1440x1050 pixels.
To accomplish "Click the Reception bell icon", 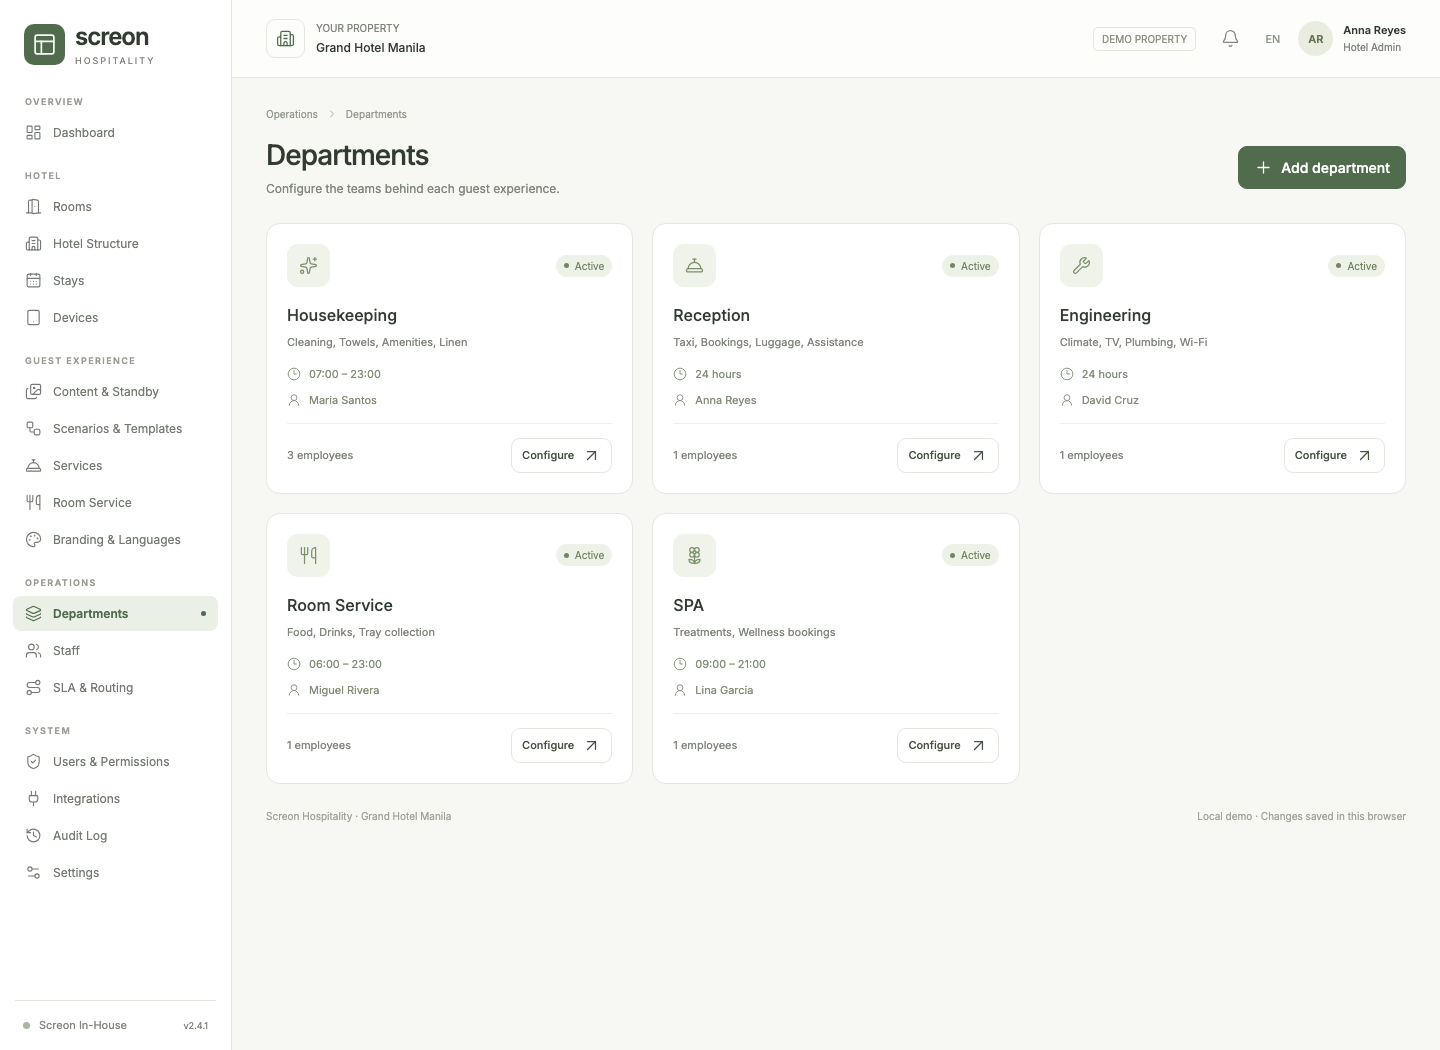I will tap(694, 265).
